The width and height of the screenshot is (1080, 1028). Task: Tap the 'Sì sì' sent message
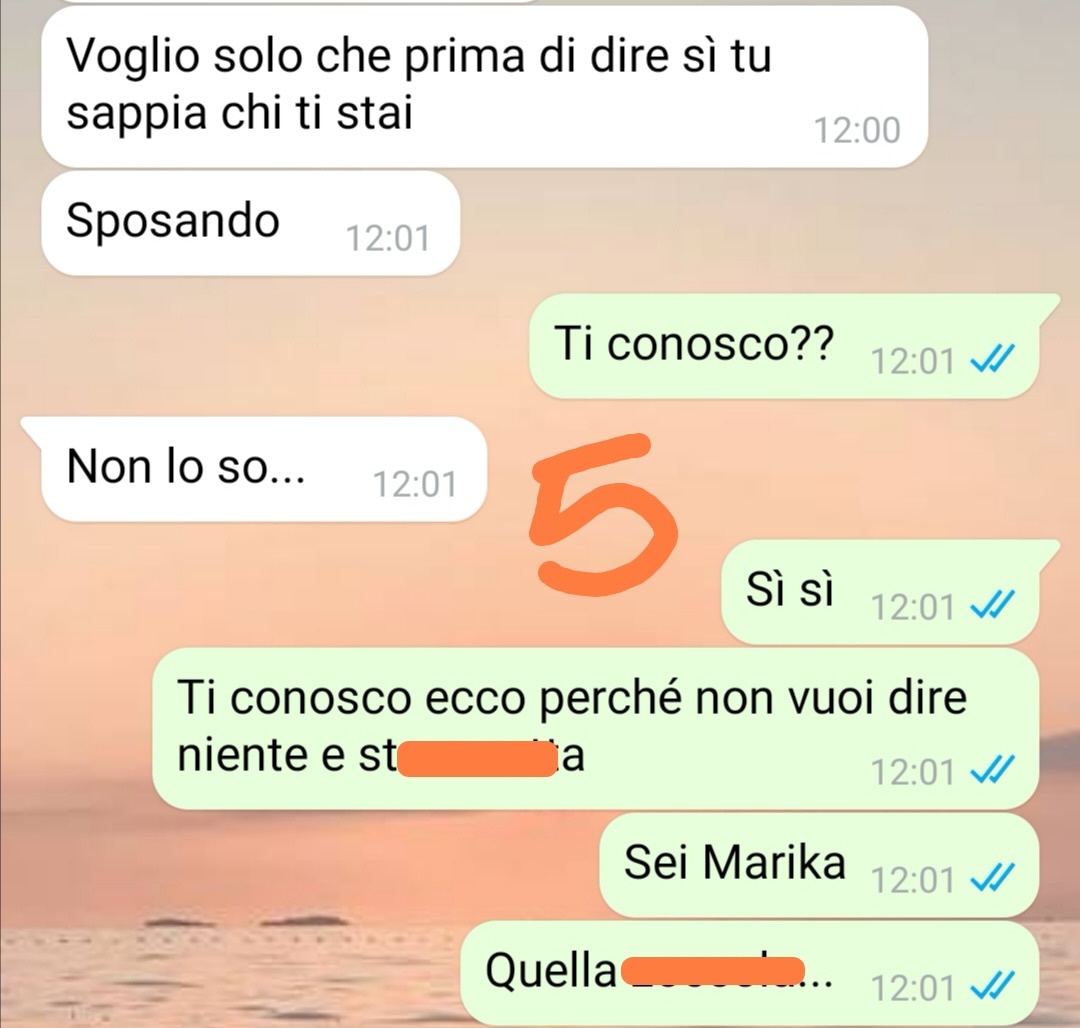[x=880, y=591]
